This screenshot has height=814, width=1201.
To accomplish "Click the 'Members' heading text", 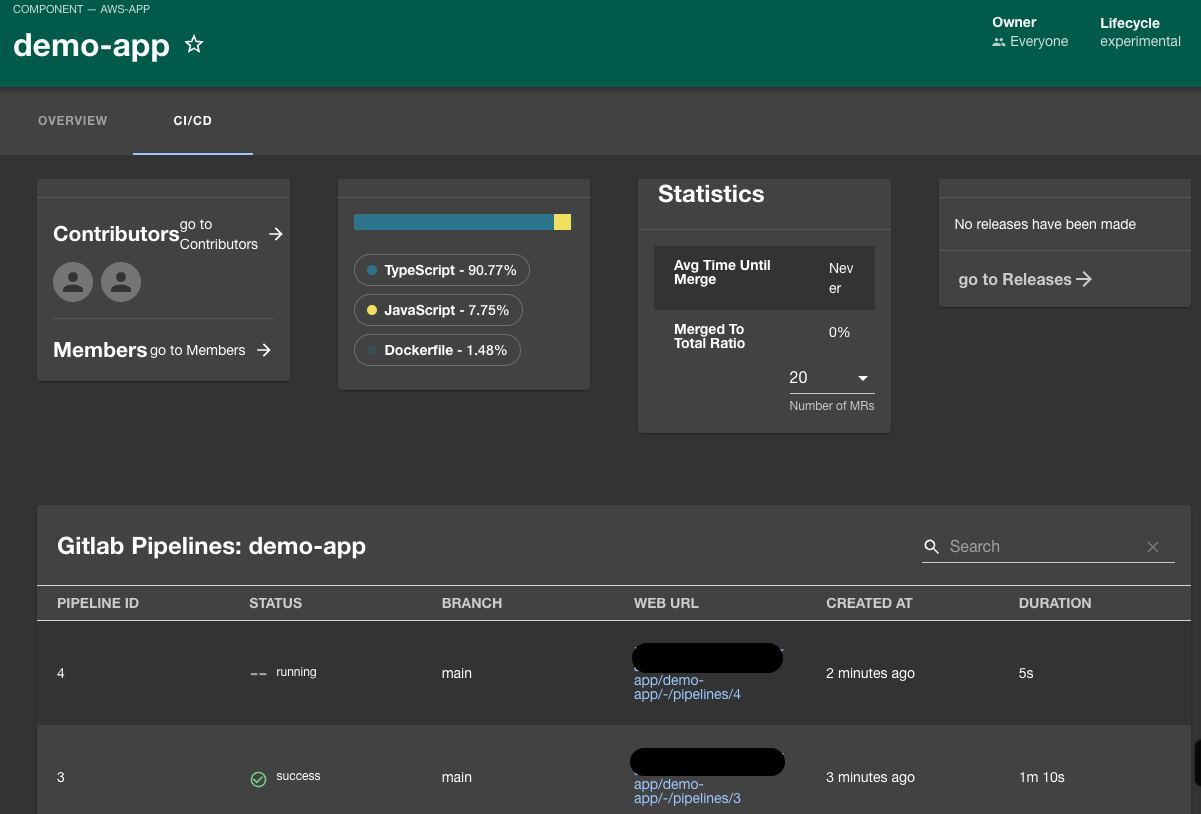I will (x=100, y=350).
